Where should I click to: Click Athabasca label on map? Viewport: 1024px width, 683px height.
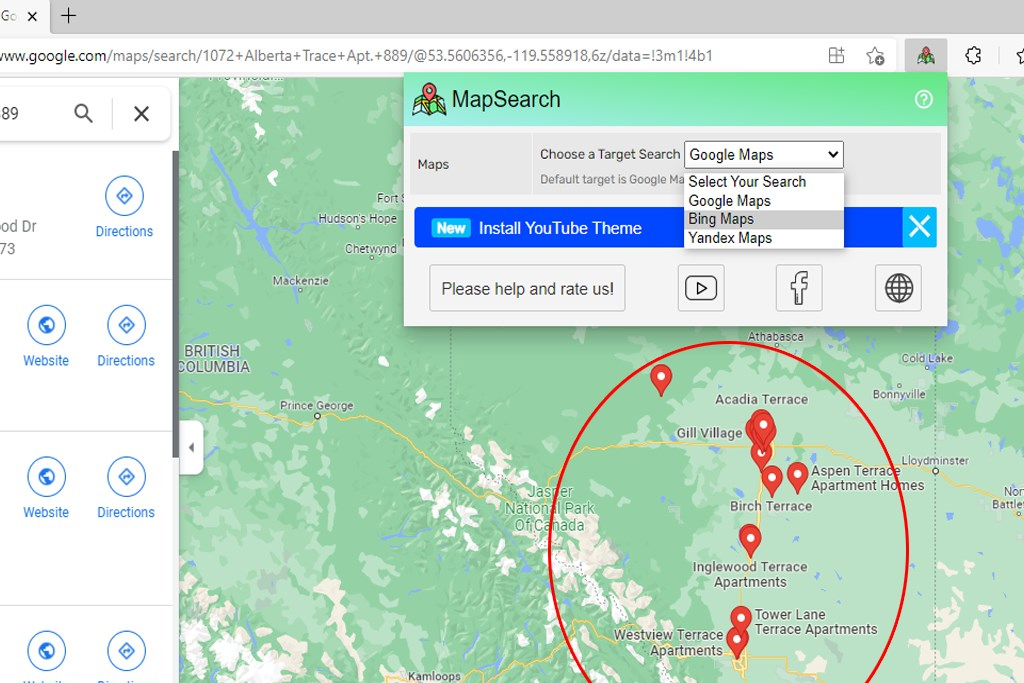click(776, 337)
